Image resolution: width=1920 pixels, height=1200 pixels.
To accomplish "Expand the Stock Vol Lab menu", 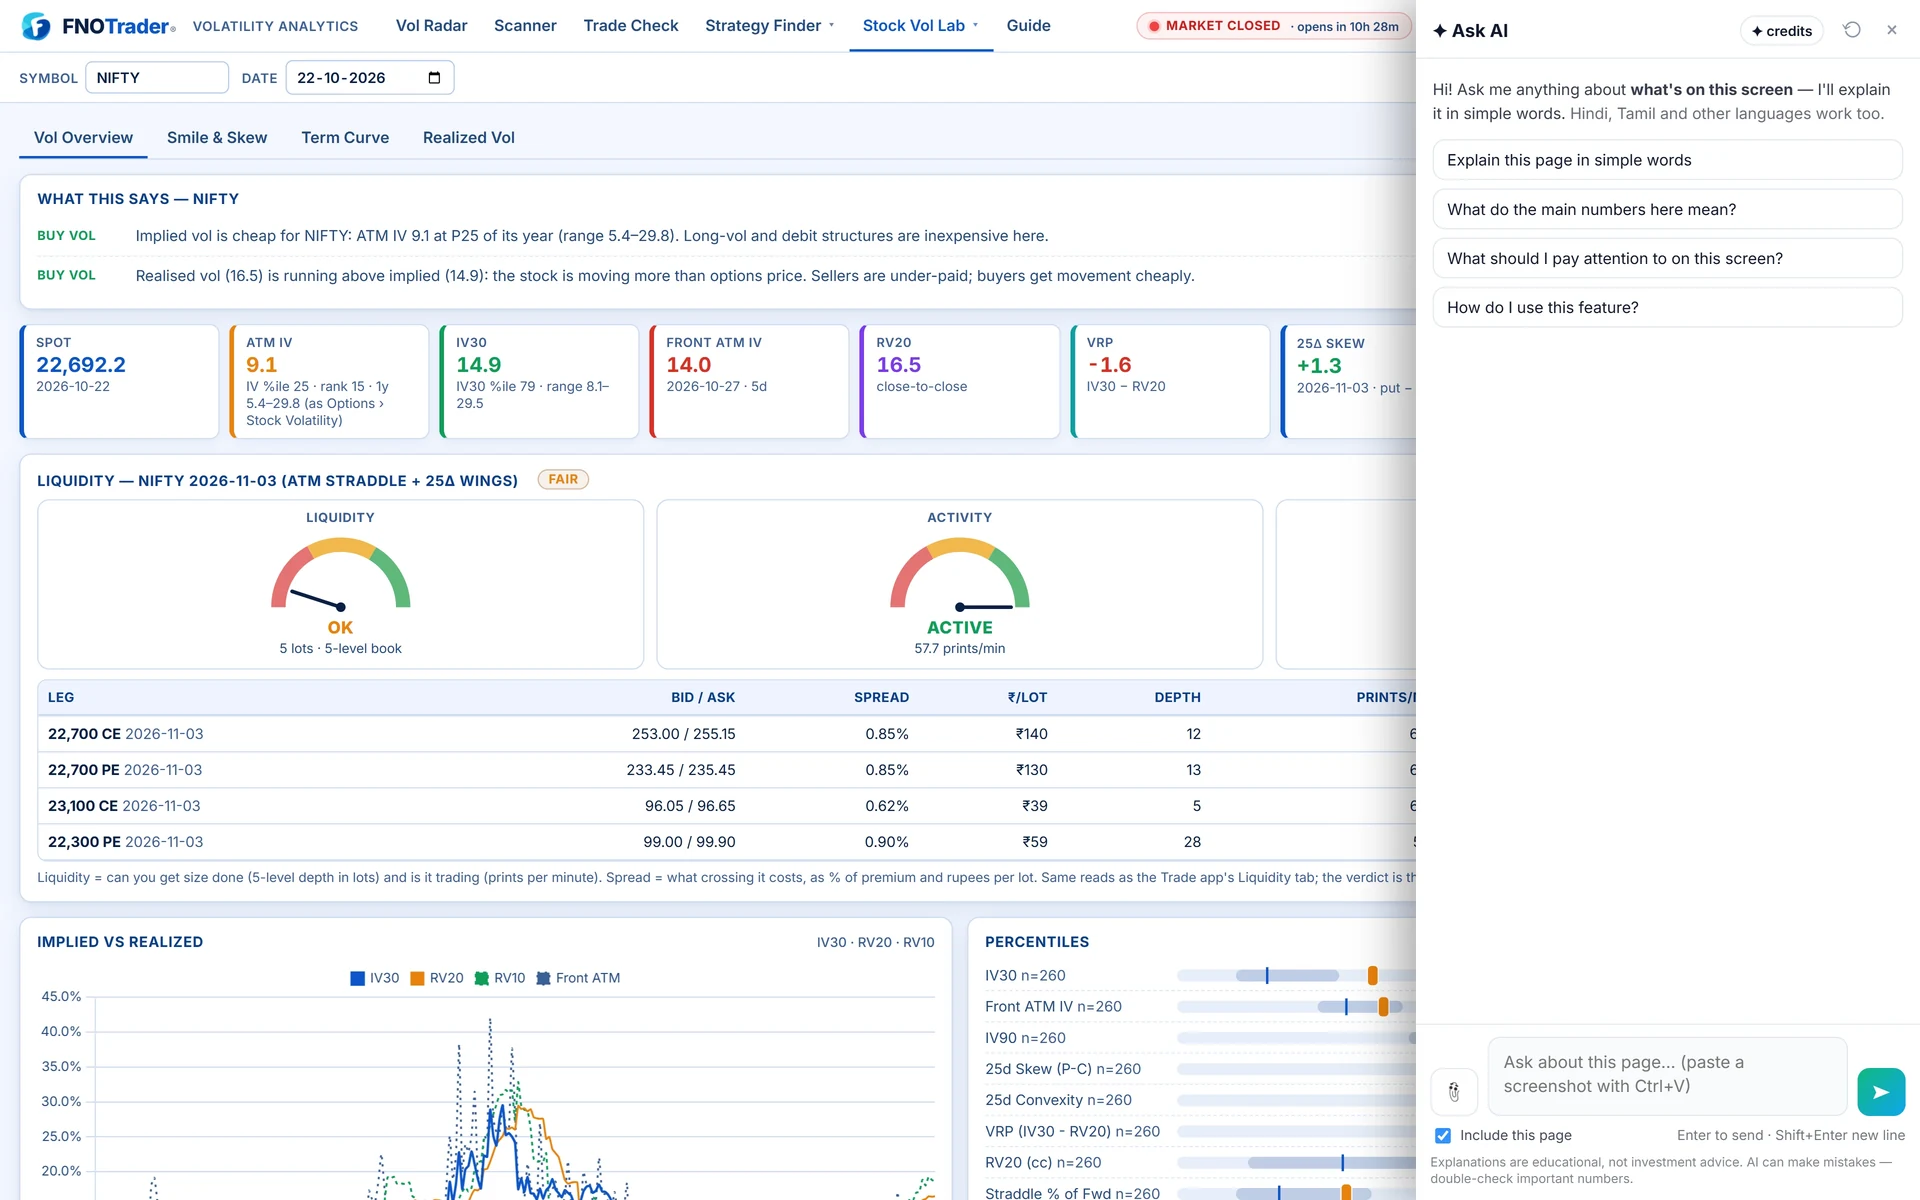I will coord(921,26).
